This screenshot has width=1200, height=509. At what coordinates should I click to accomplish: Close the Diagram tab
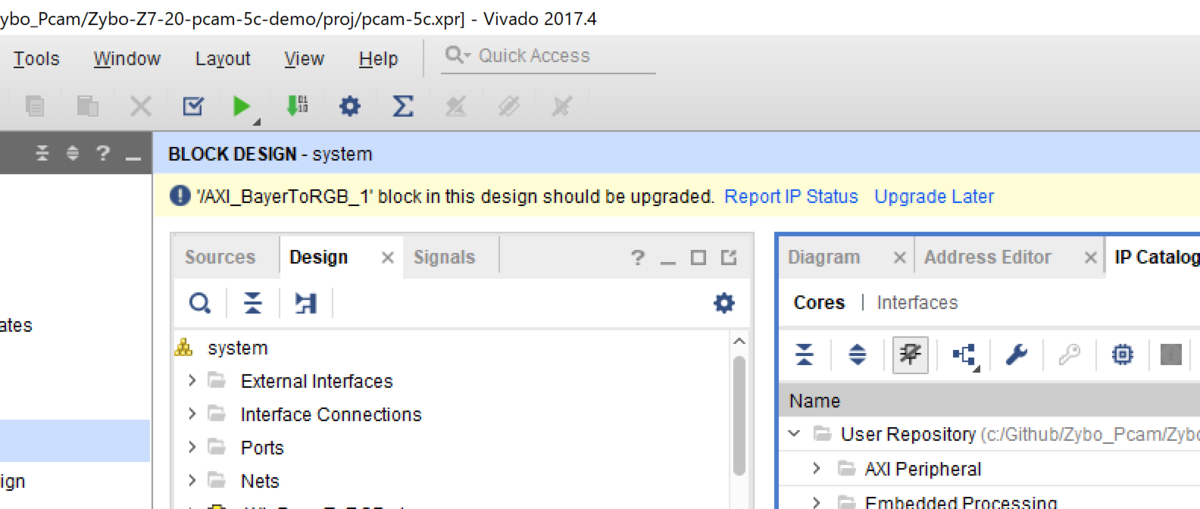click(x=899, y=258)
